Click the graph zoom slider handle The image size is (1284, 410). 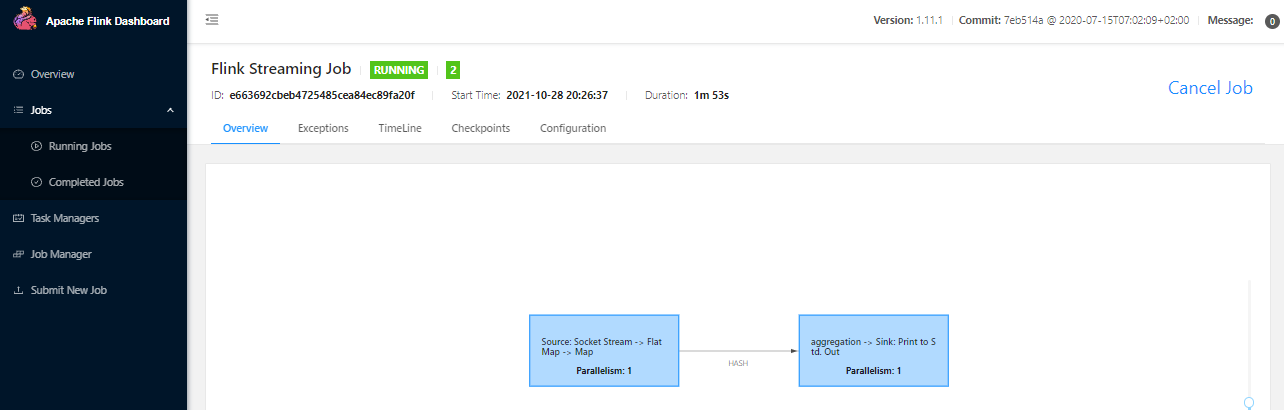(1249, 402)
